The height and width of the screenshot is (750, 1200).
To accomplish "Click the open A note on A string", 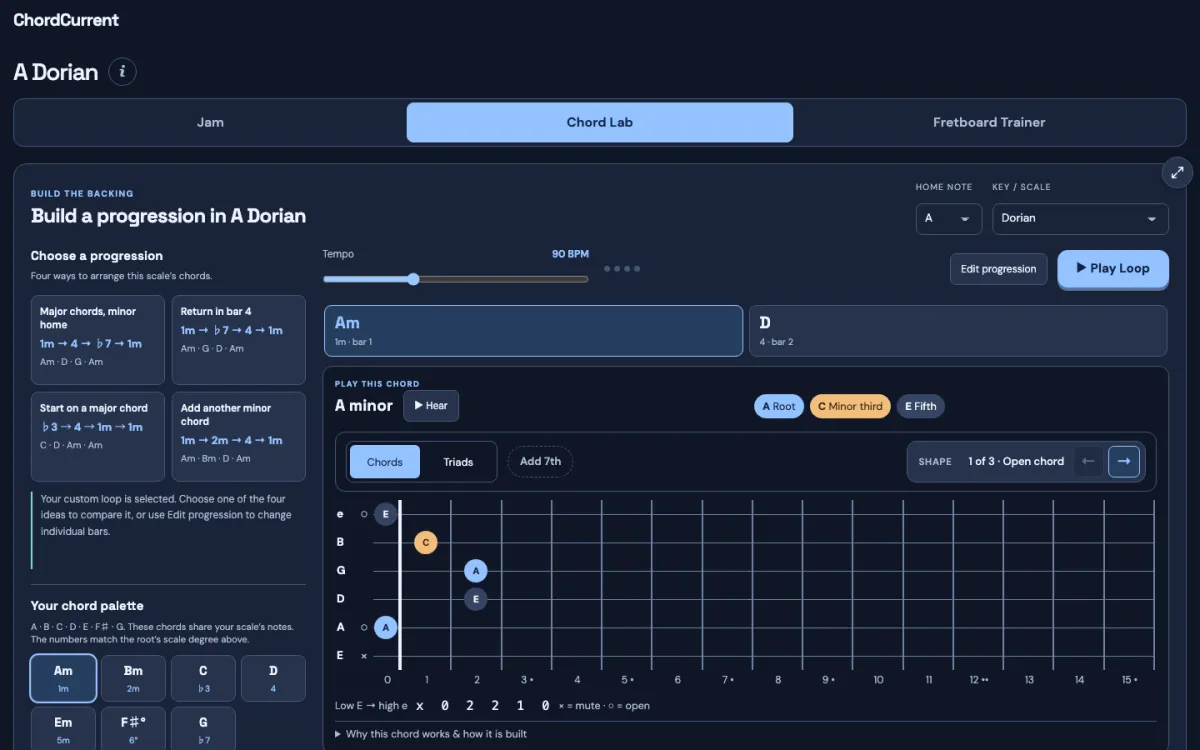I will [x=385, y=627].
